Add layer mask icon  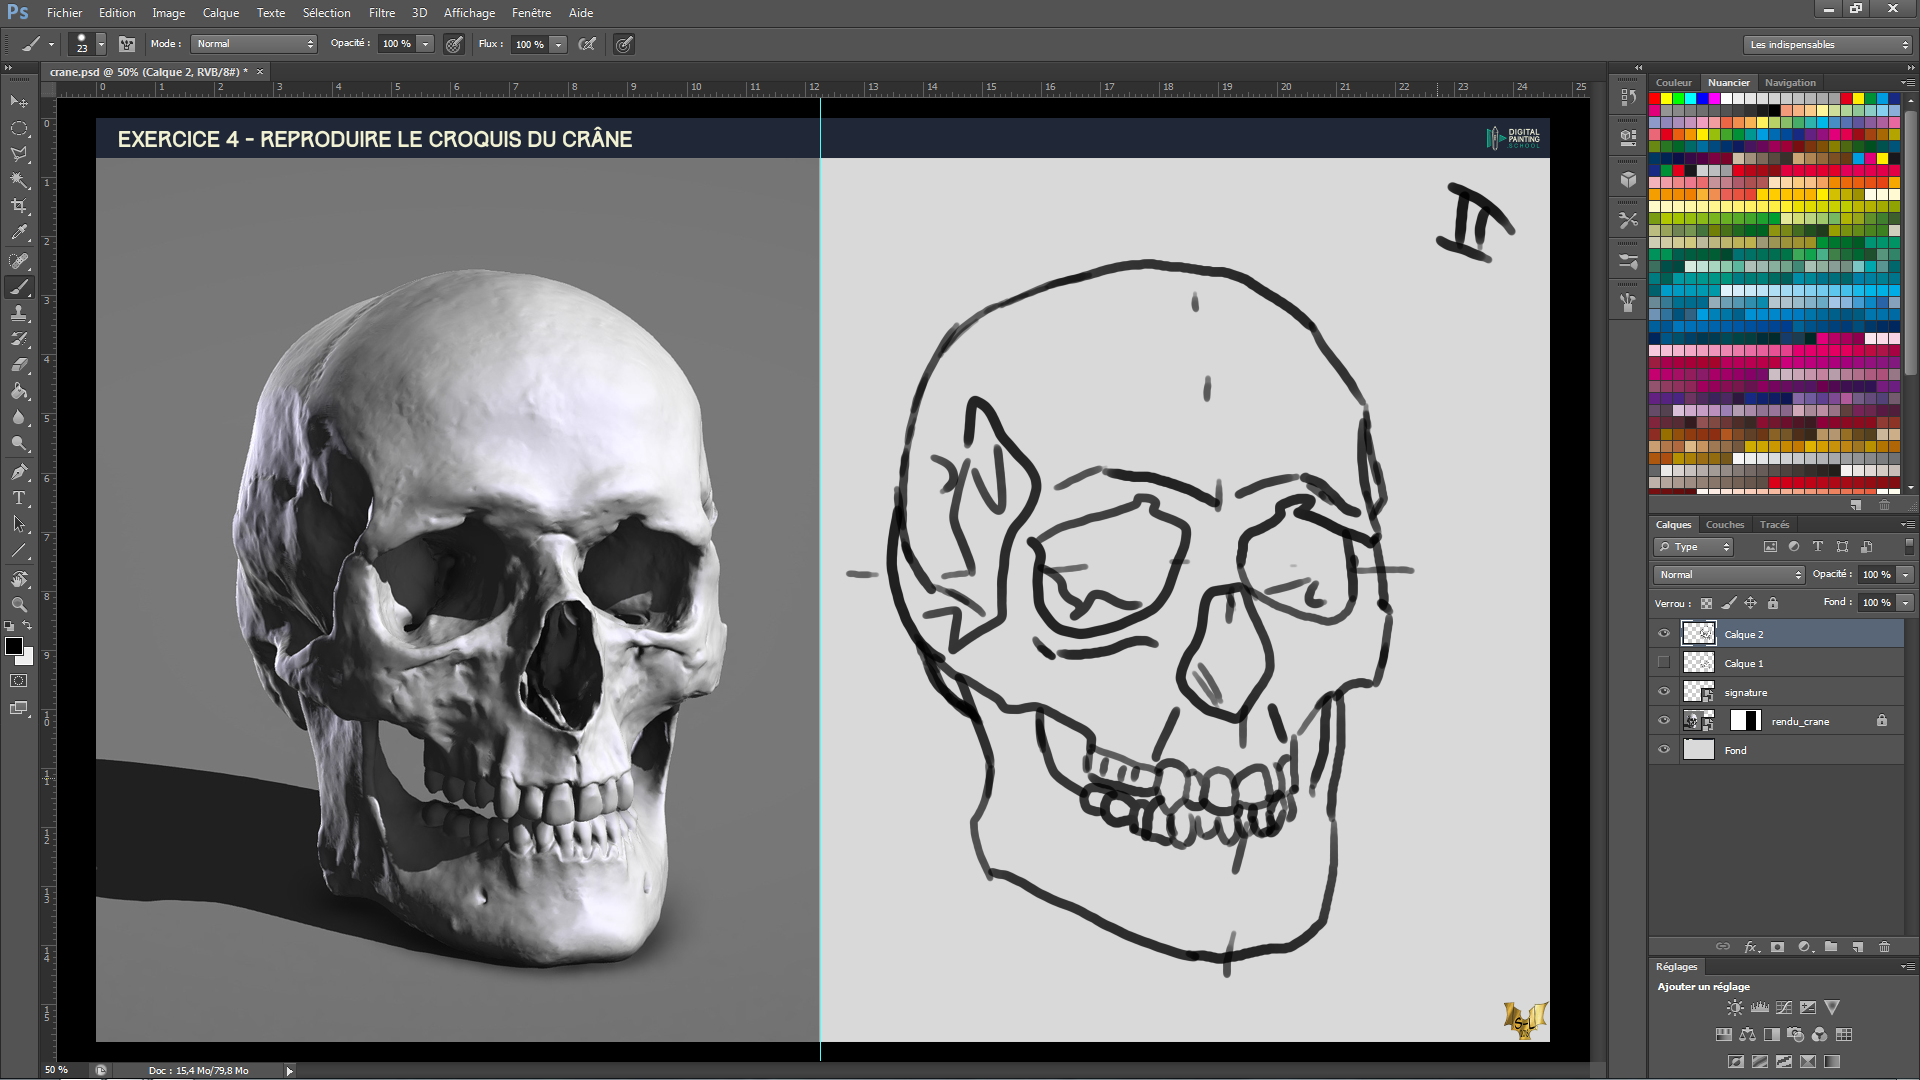coord(1777,947)
